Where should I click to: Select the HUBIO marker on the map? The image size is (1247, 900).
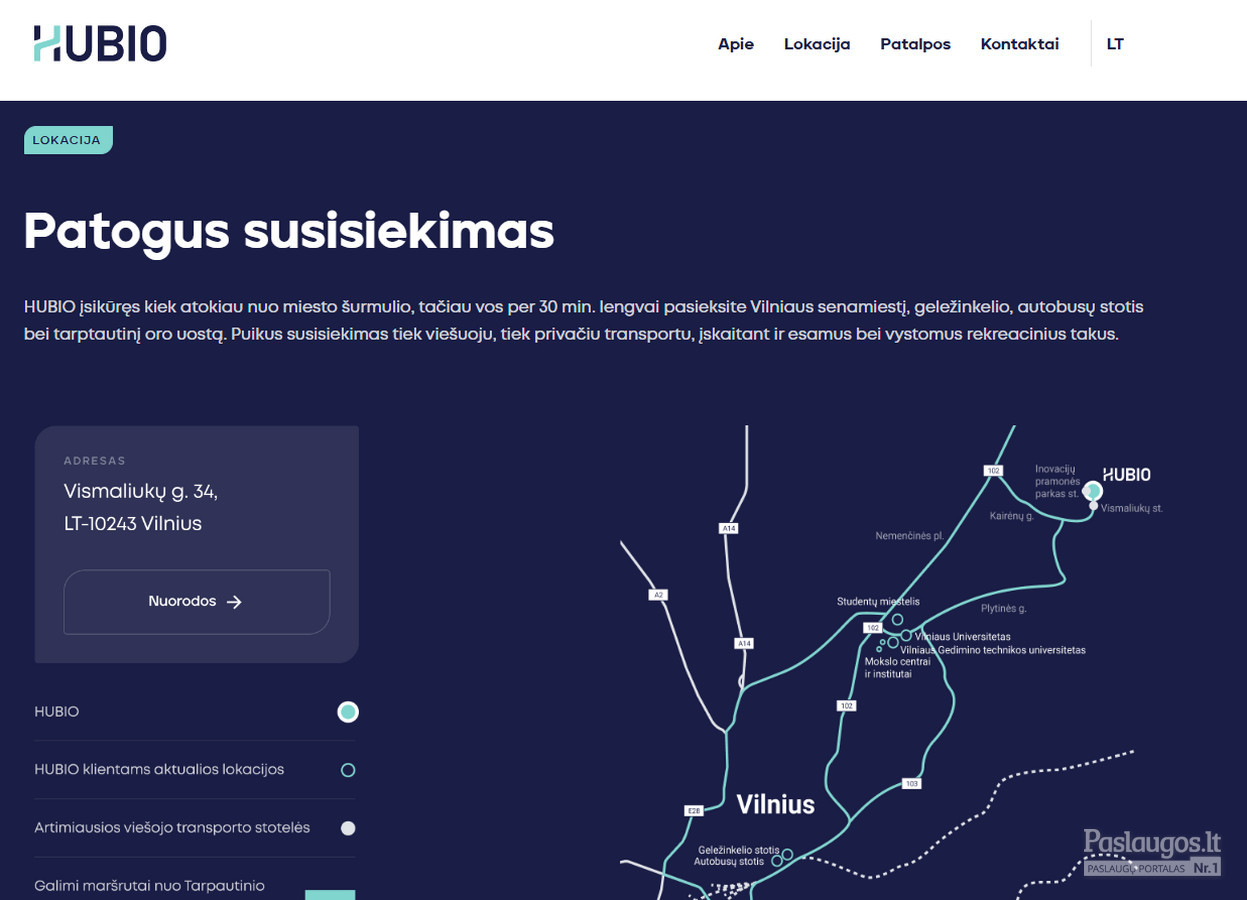[1093, 490]
